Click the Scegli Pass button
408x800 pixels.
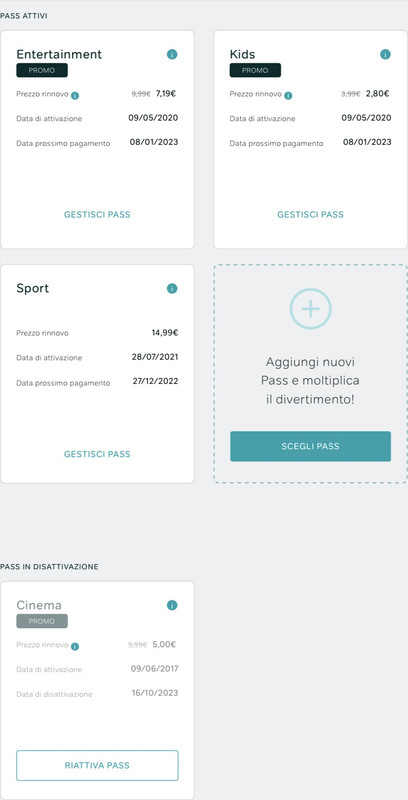click(310, 446)
